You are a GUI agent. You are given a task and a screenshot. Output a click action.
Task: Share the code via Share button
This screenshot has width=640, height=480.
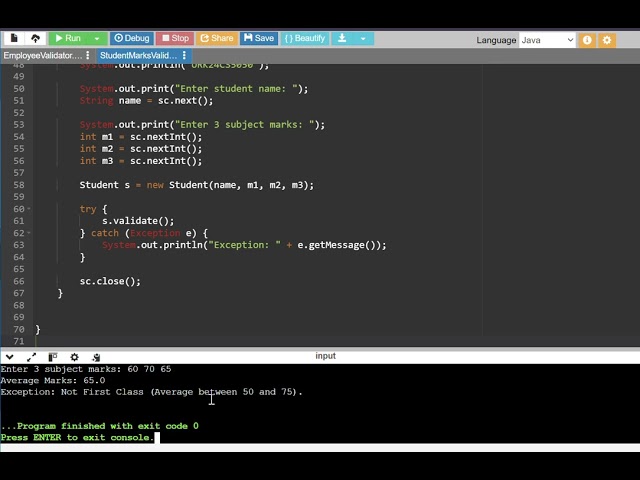[x=217, y=38]
